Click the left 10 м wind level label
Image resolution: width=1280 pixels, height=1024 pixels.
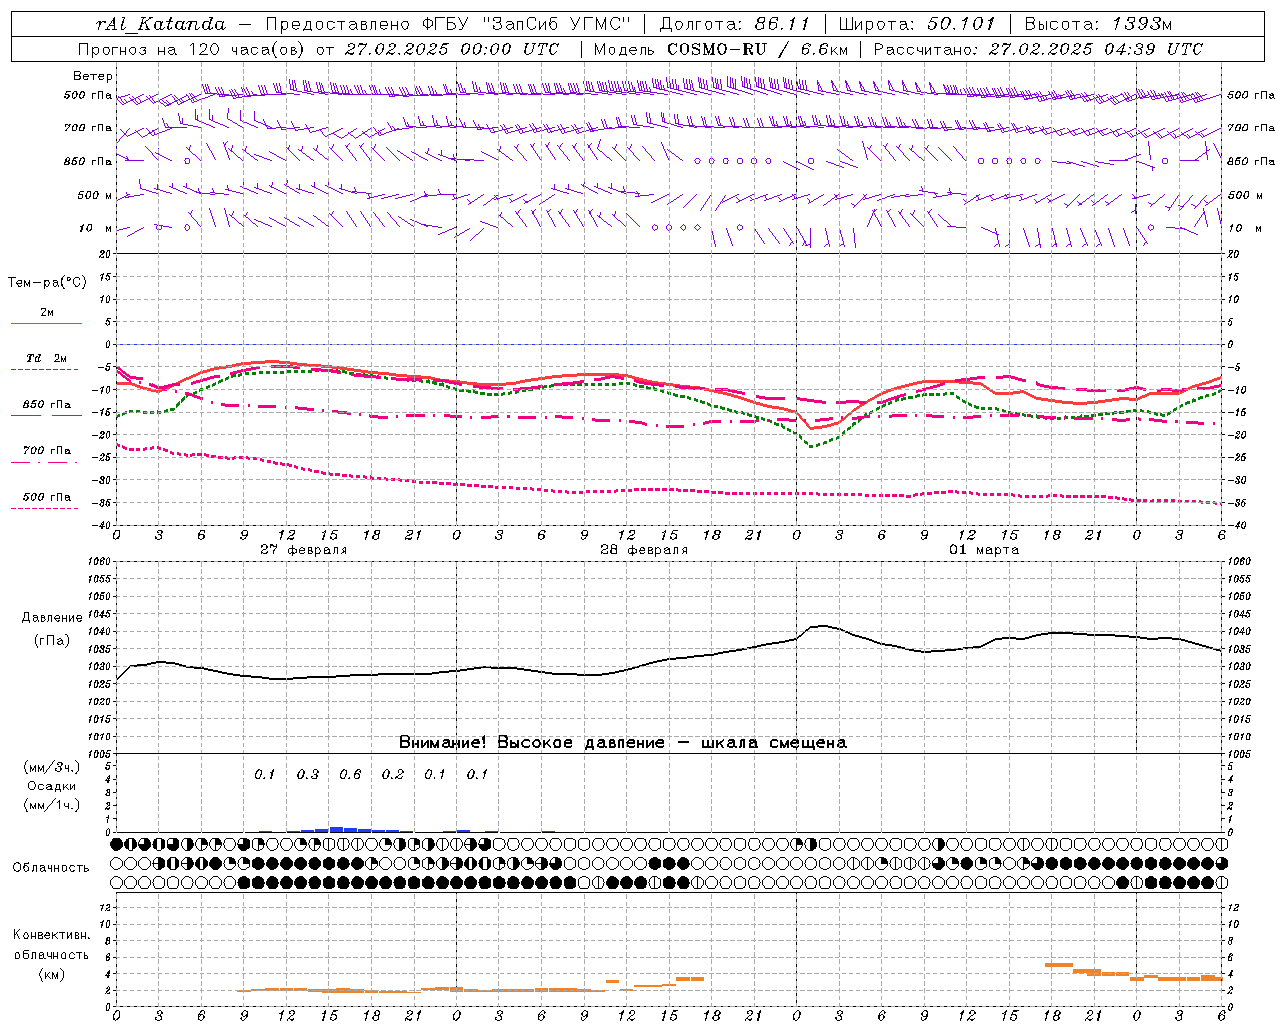95,229
